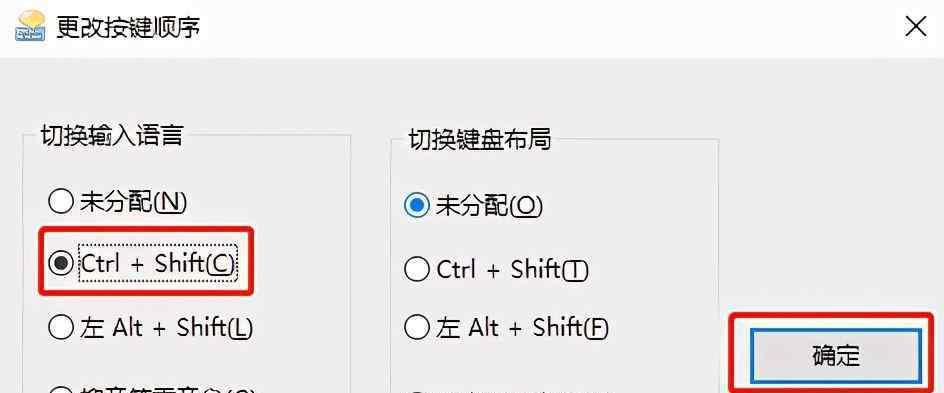Image resolution: width=944 pixels, height=393 pixels.
Task: Select the 左 Alt + Shift(F) radio circle
Action: 417,327
